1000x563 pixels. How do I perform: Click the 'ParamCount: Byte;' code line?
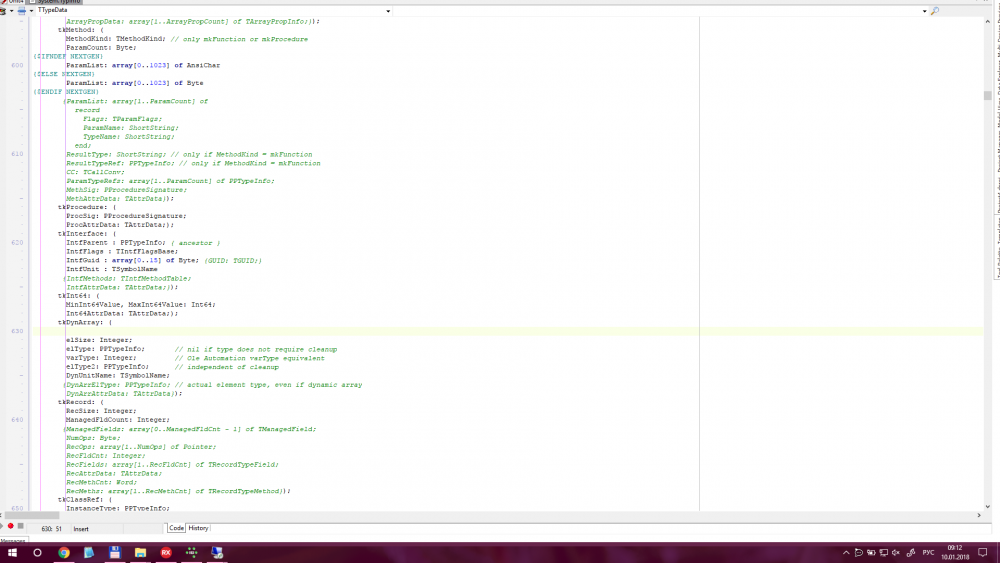tap(101, 48)
